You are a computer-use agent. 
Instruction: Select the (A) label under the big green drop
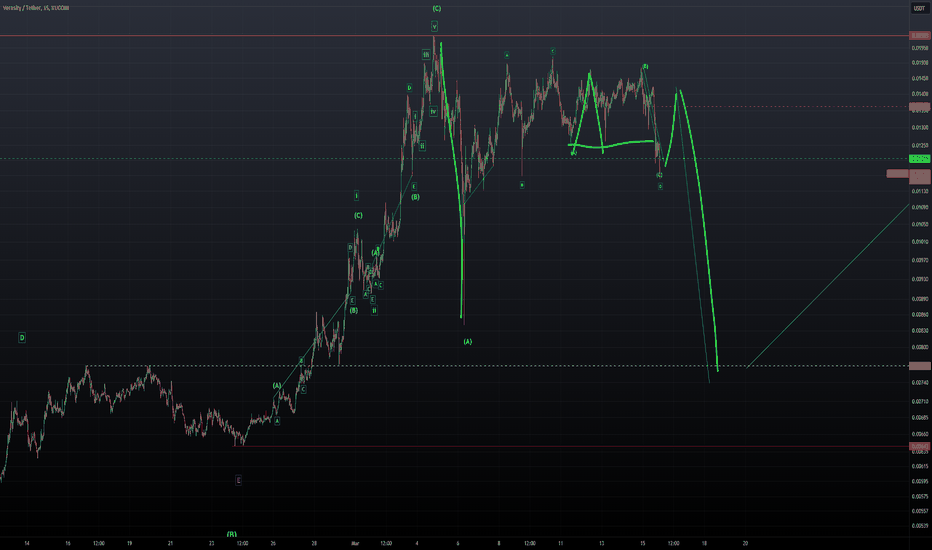click(468, 341)
